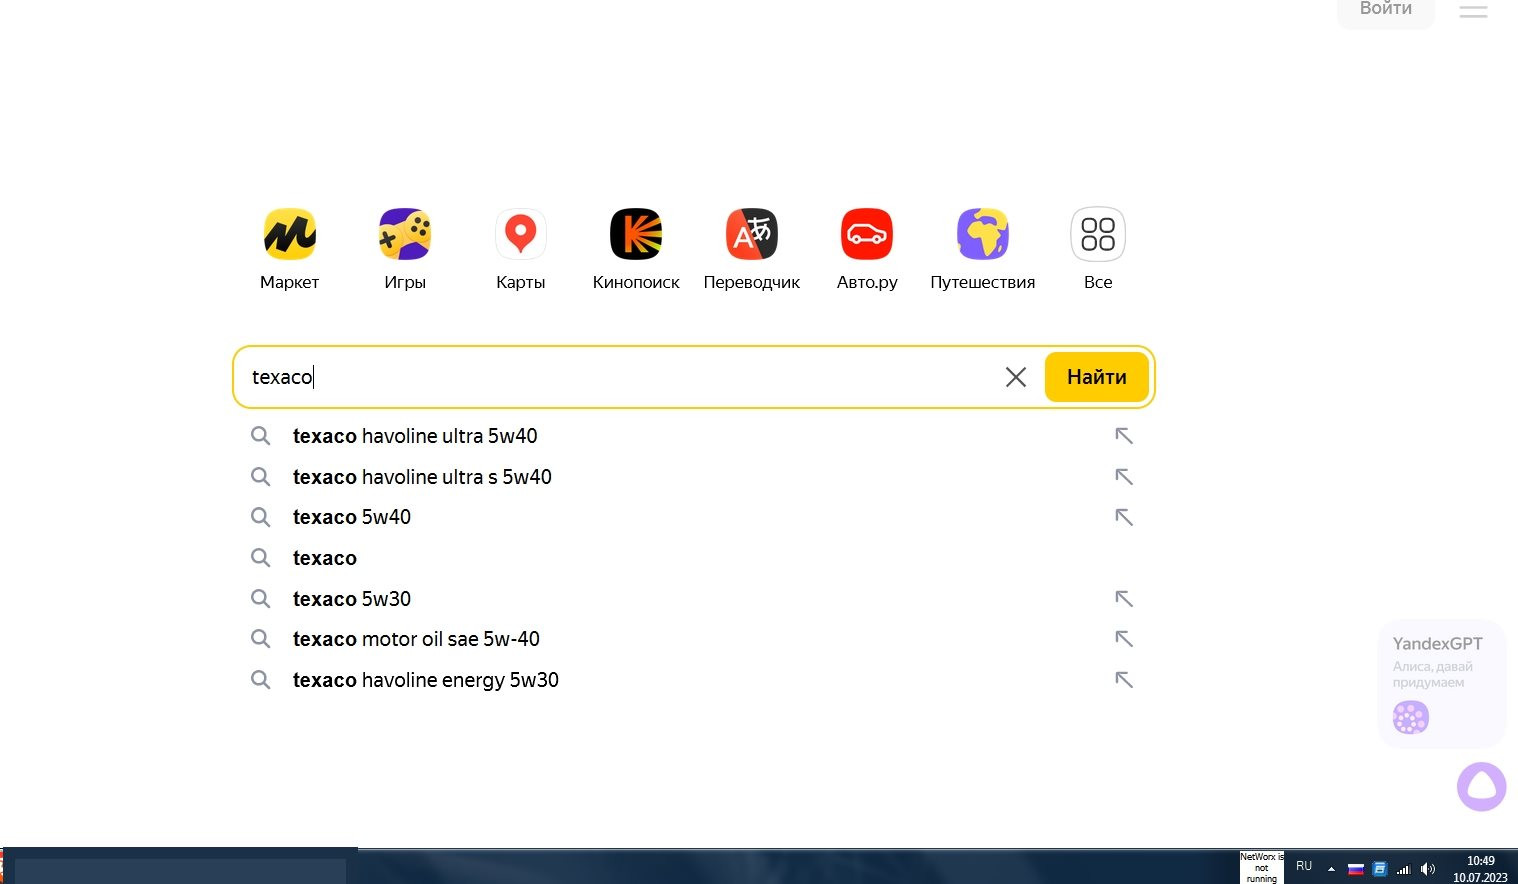Click the Alice voice assistant purple button
The image size is (1518, 884).
click(1482, 786)
